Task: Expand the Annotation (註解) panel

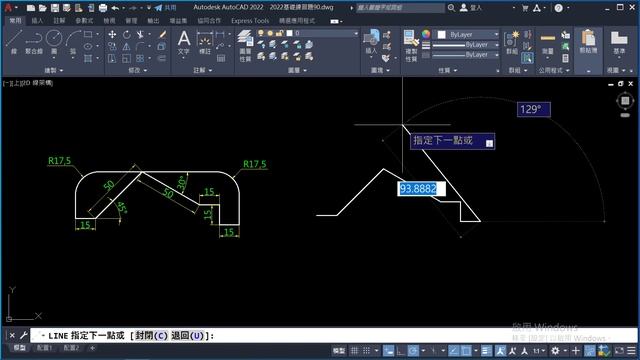Action: 203,70
